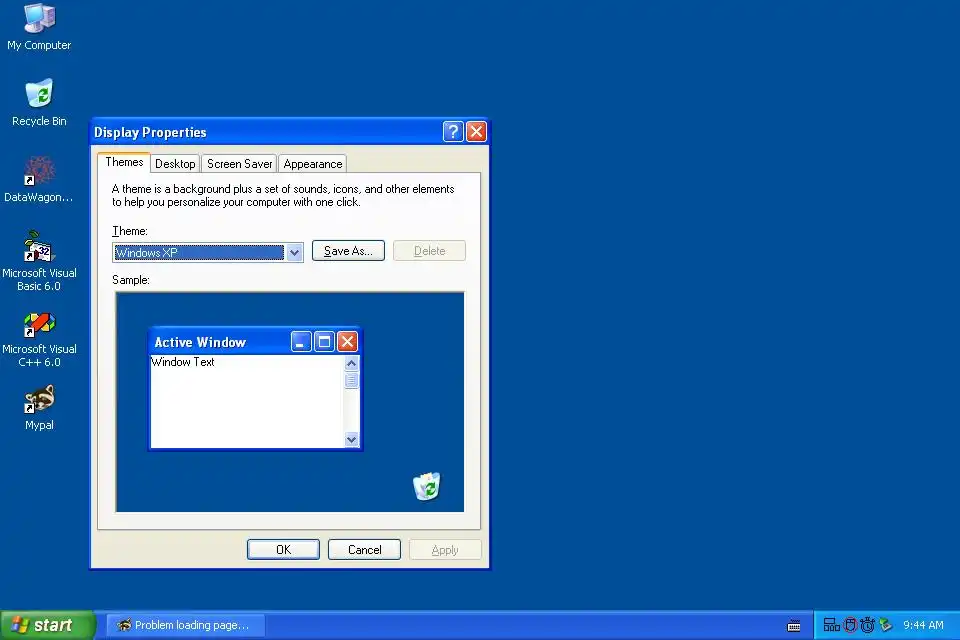Viewport: 960px width, 640px height.
Task: Switch to Problem loading page taskbar item
Action: click(x=186, y=625)
